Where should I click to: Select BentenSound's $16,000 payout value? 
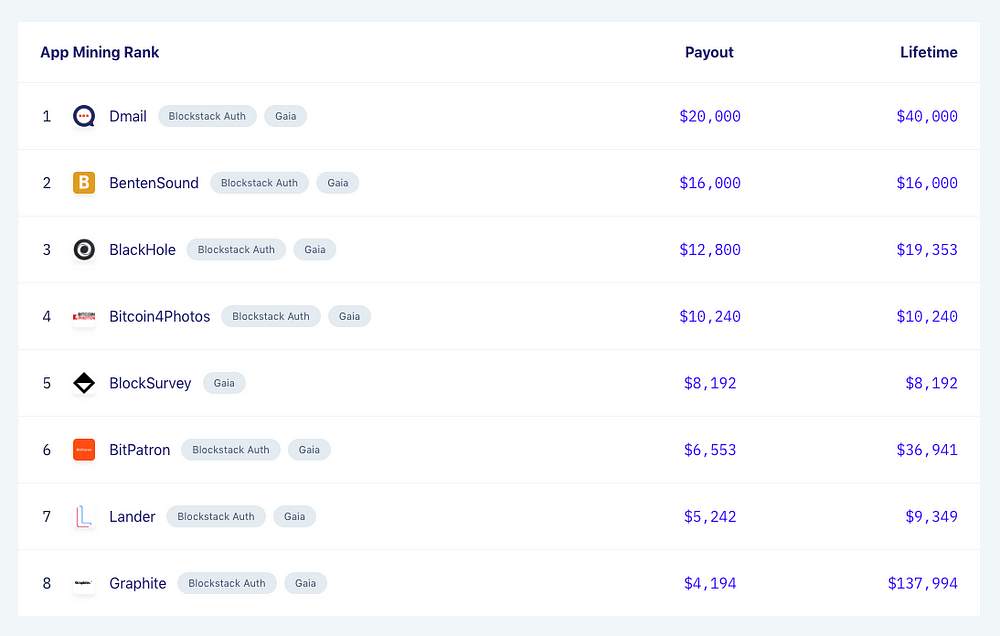coord(710,183)
